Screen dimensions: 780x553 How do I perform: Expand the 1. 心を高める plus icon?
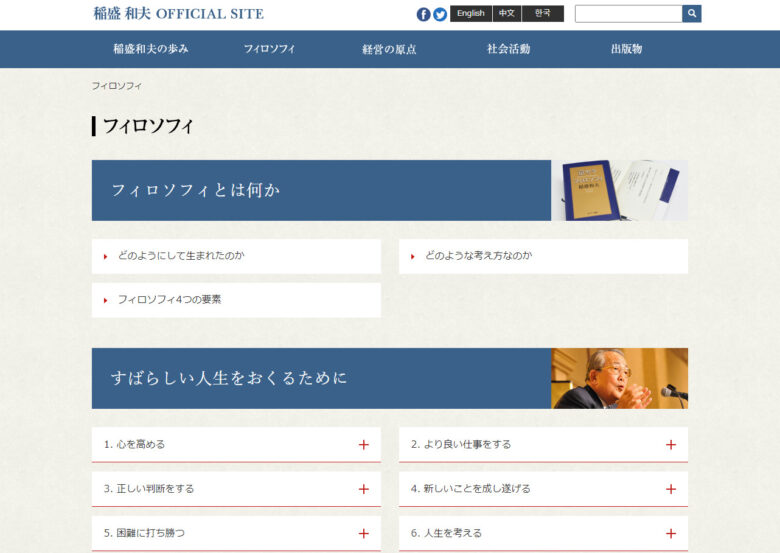[x=364, y=445]
